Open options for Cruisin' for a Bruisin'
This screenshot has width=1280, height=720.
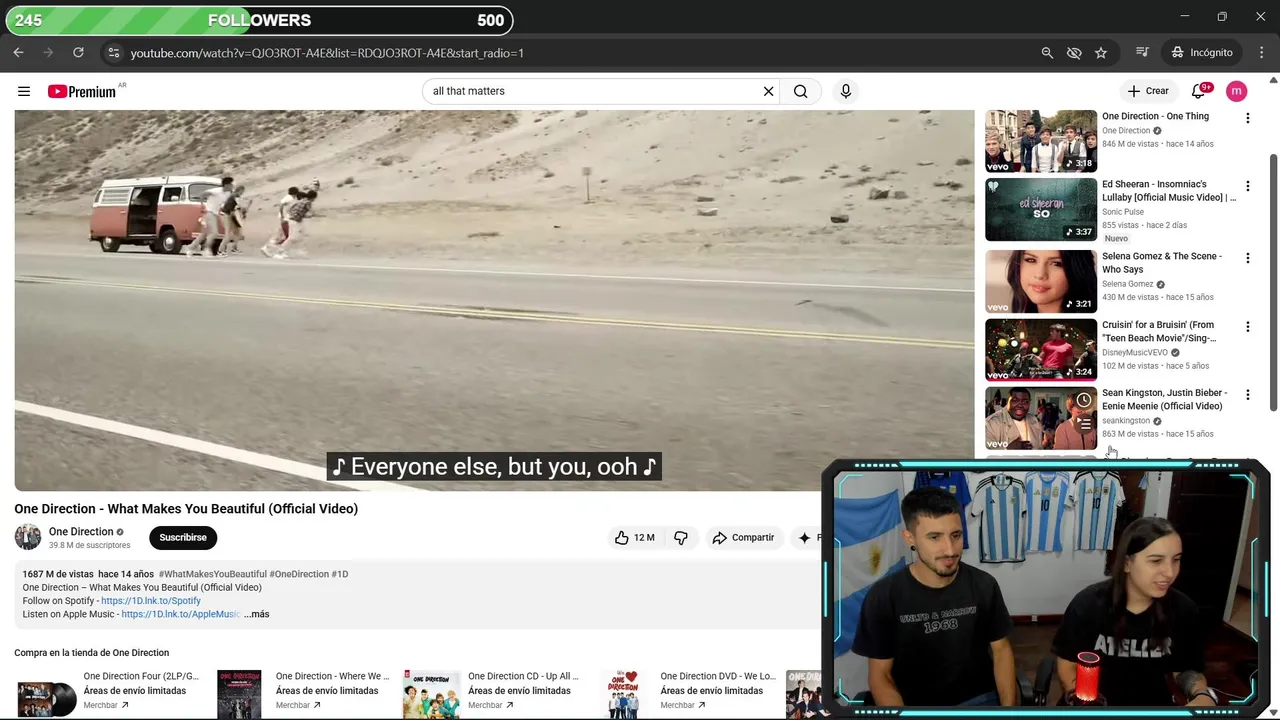pyautogui.click(x=1247, y=326)
